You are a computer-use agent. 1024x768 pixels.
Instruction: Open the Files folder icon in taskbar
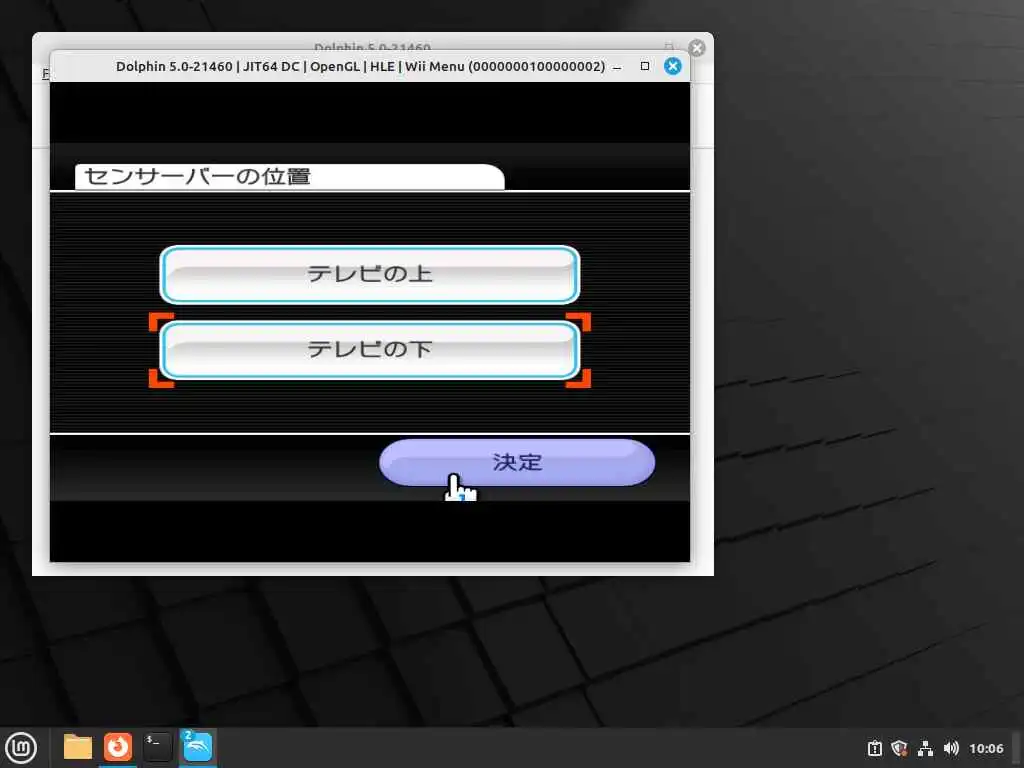[x=78, y=747]
